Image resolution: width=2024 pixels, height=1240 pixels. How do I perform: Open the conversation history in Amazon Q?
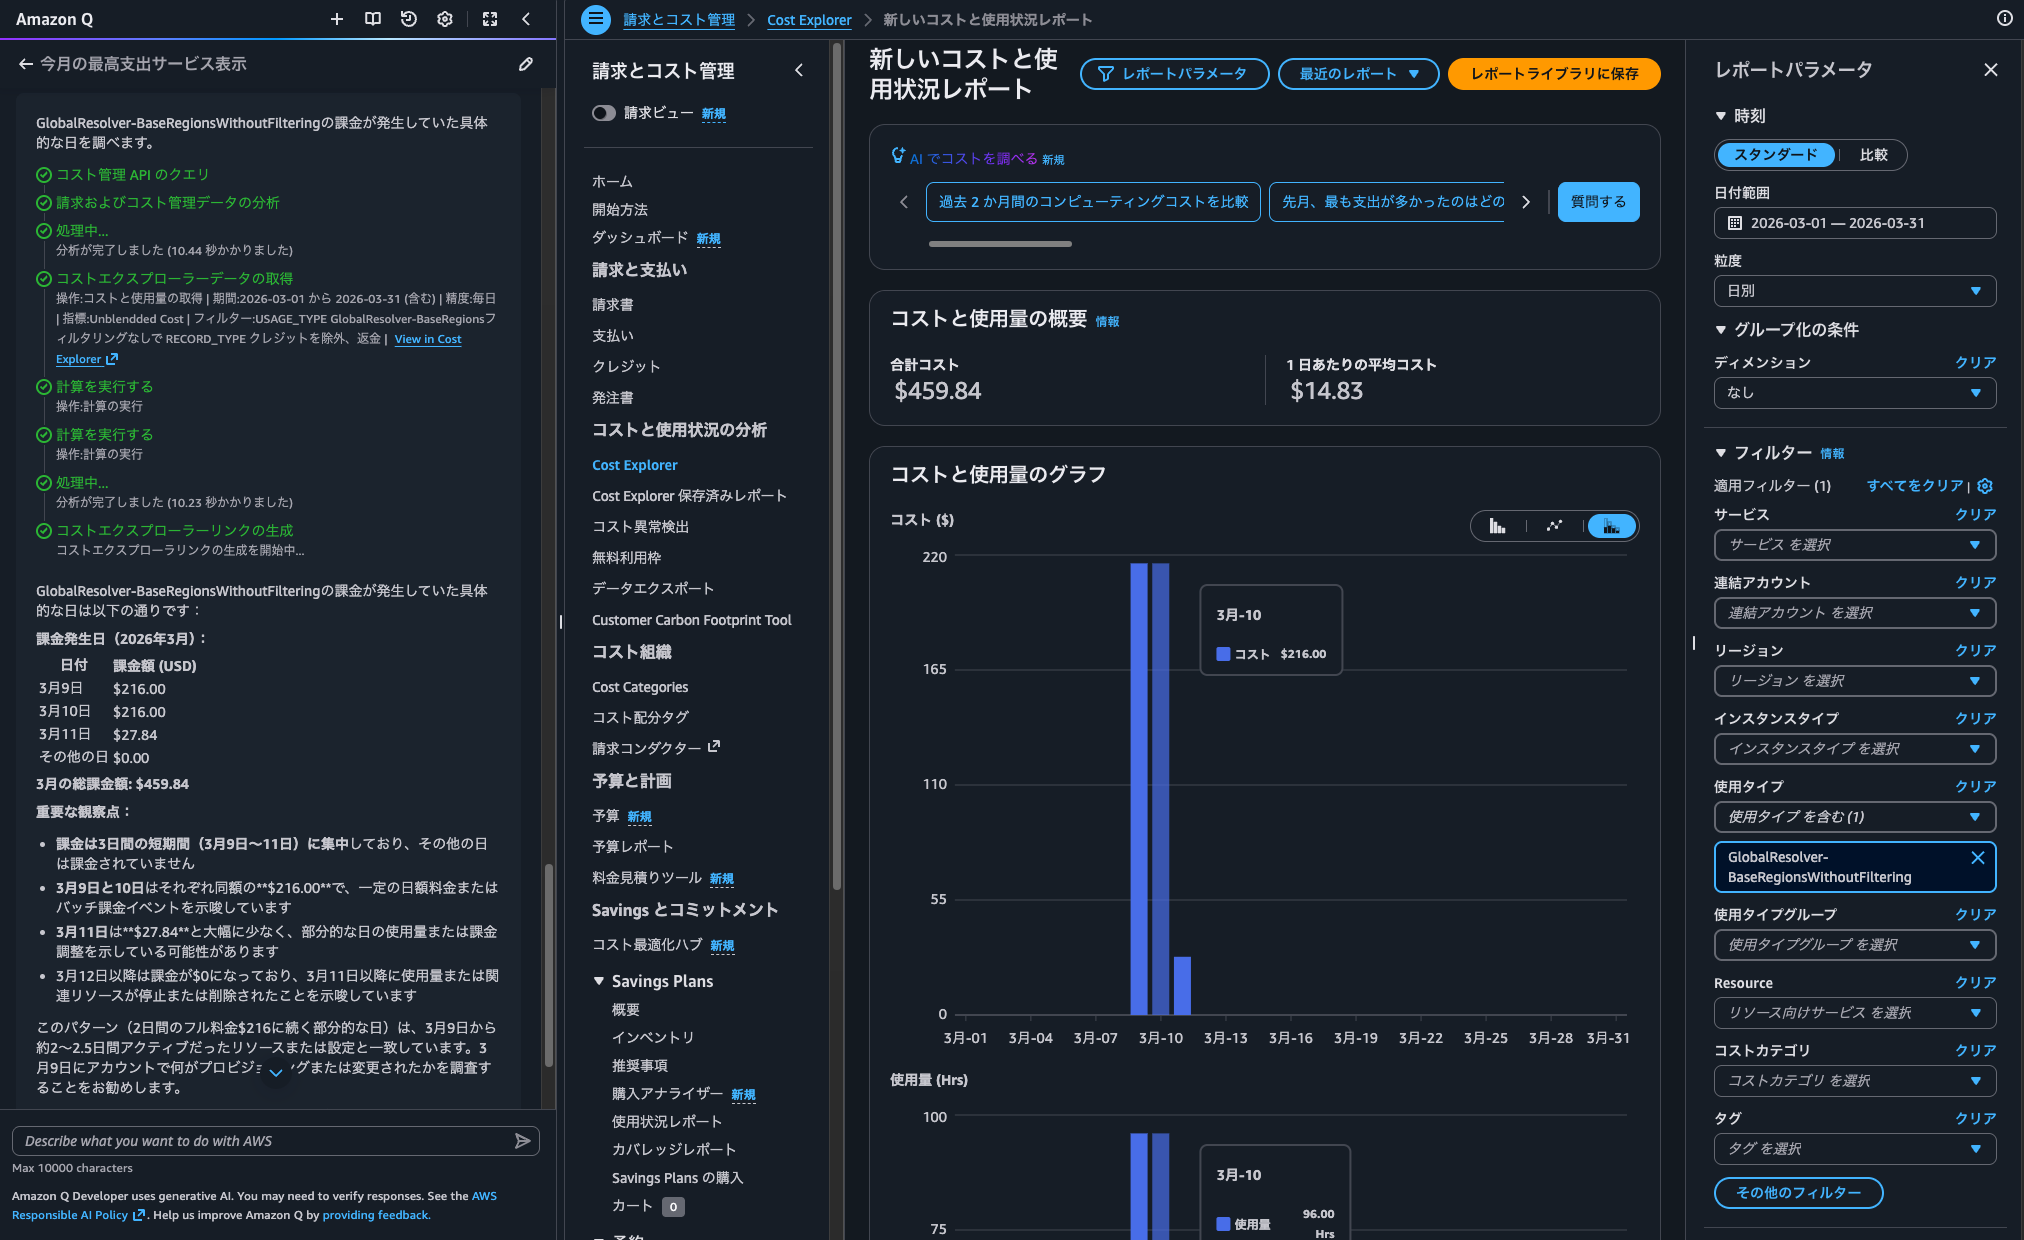pyautogui.click(x=408, y=19)
